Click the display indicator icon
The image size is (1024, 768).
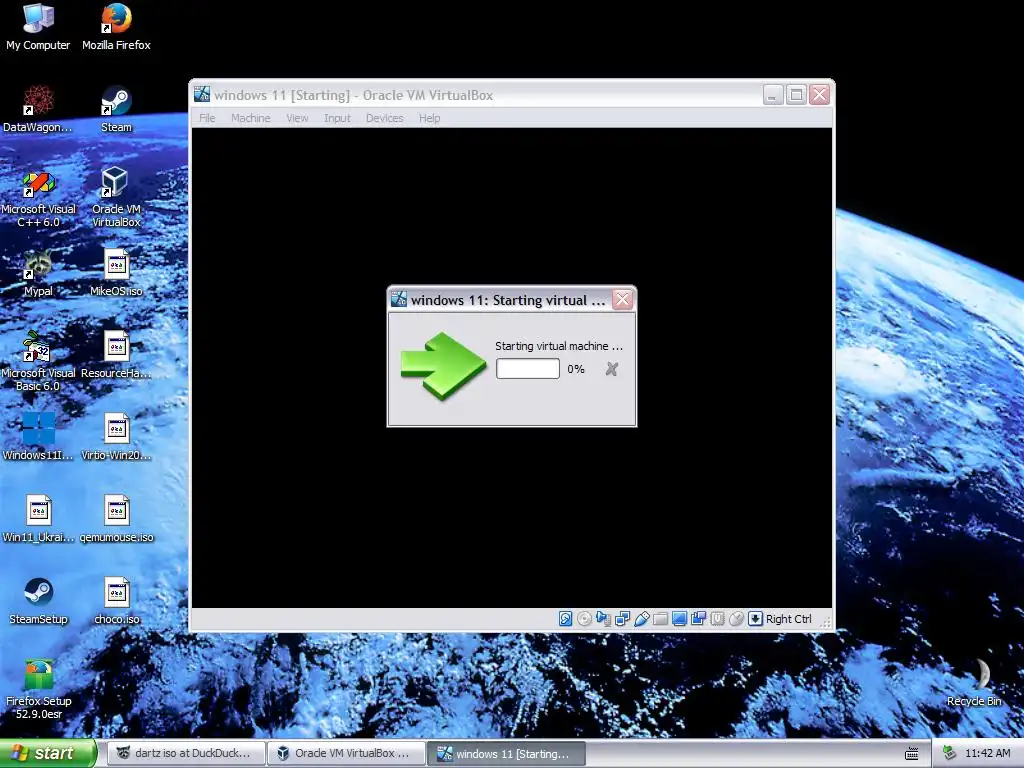coord(679,618)
